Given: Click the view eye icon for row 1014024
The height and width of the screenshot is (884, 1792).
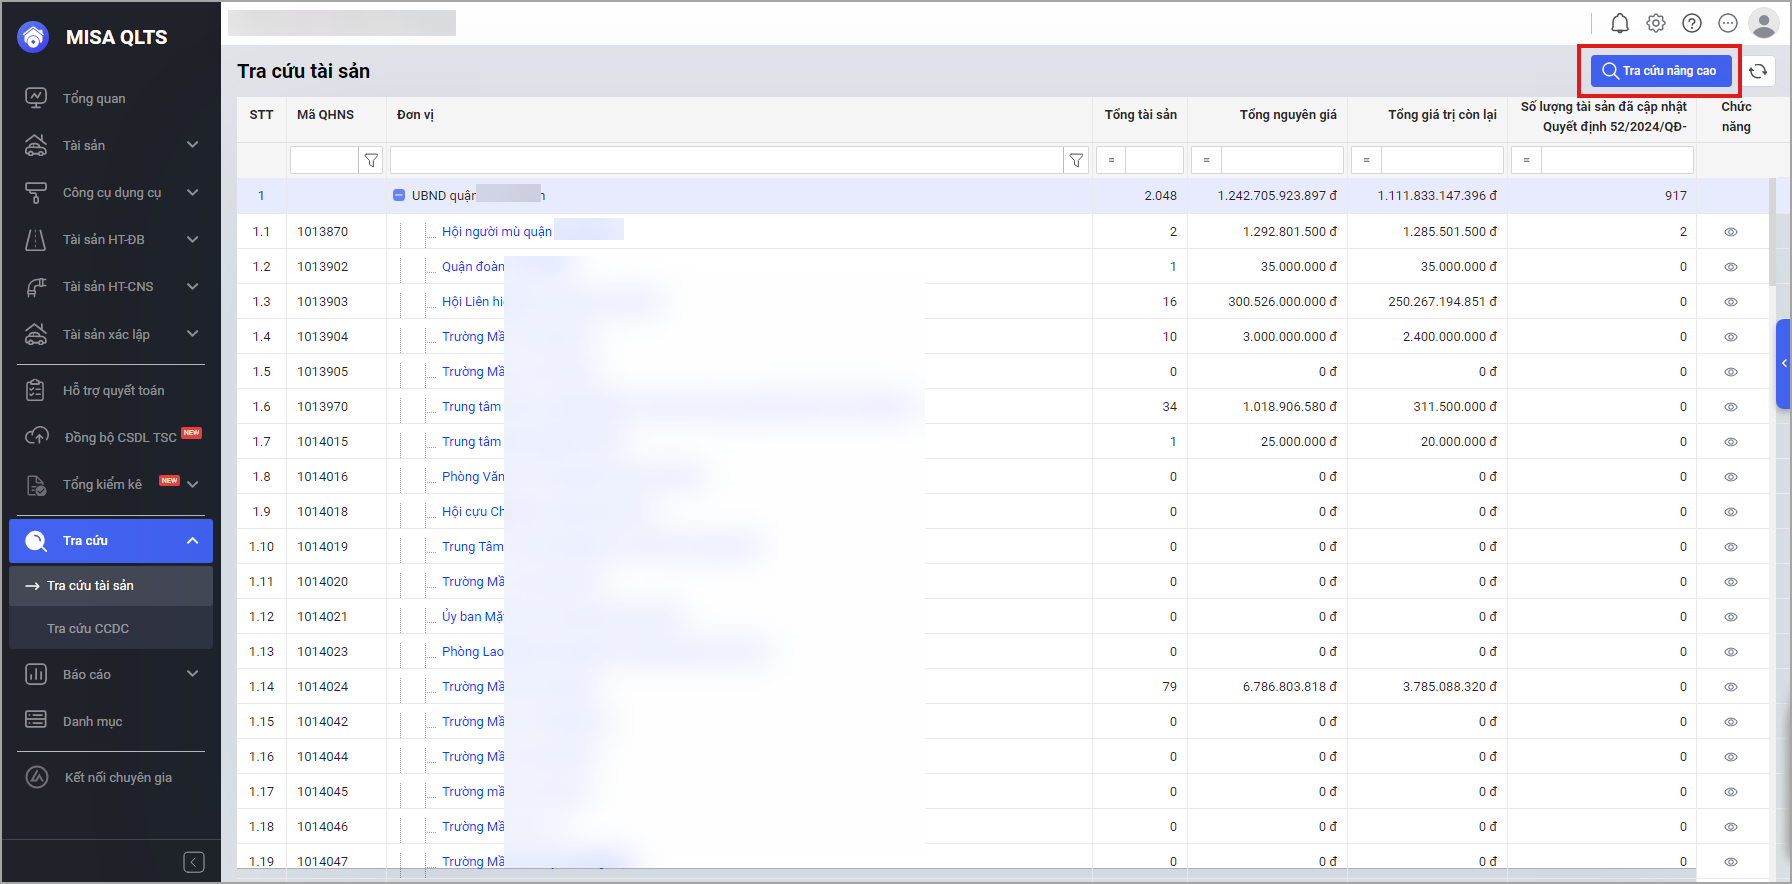Looking at the screenshot, I should tap(1730, 687).
